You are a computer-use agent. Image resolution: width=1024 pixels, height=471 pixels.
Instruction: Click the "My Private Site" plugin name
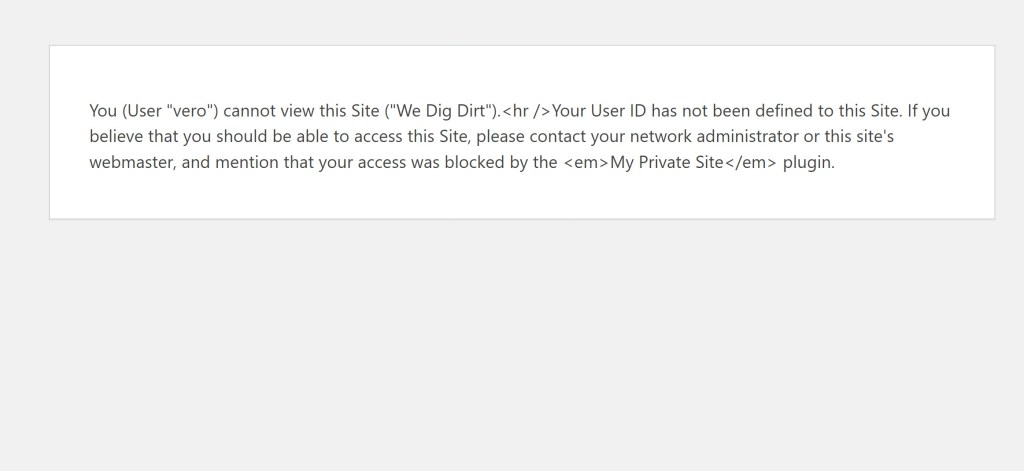click(x=667, y=163)
